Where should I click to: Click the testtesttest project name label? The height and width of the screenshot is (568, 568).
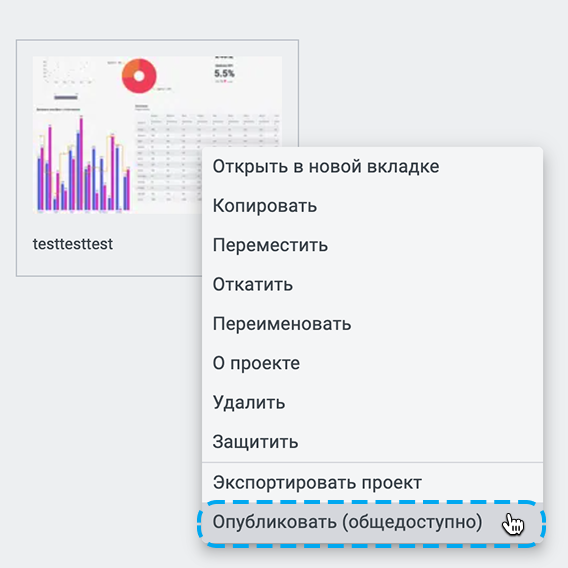tap(73, 244)
